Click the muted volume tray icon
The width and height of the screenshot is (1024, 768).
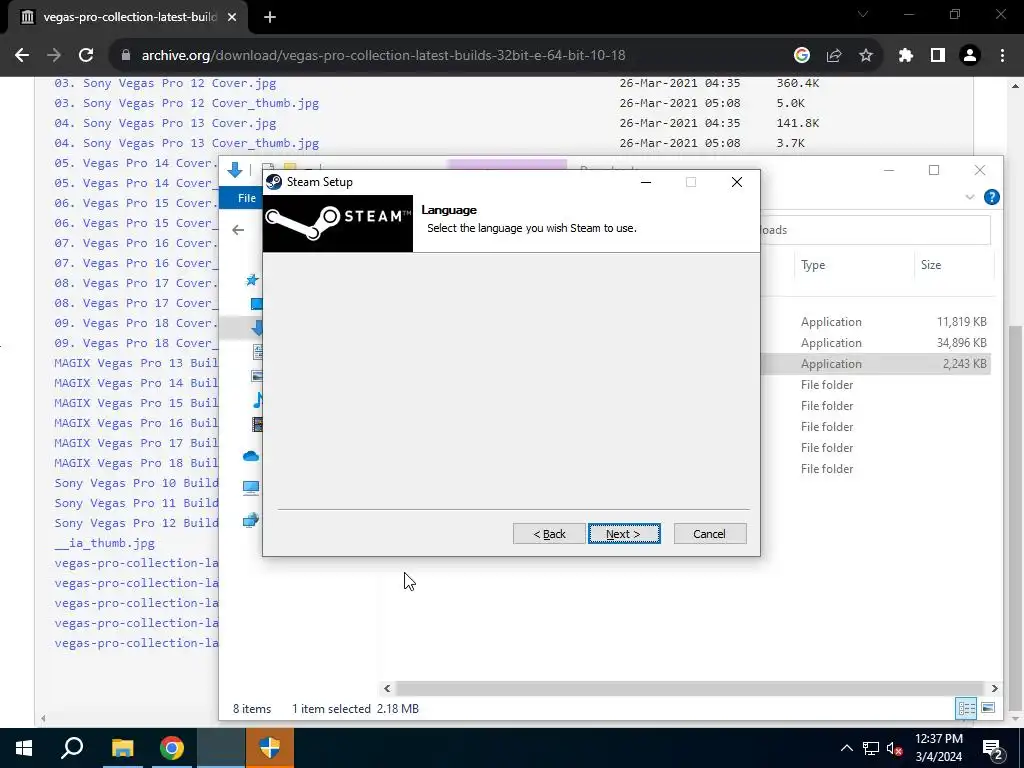coord(894,748)
